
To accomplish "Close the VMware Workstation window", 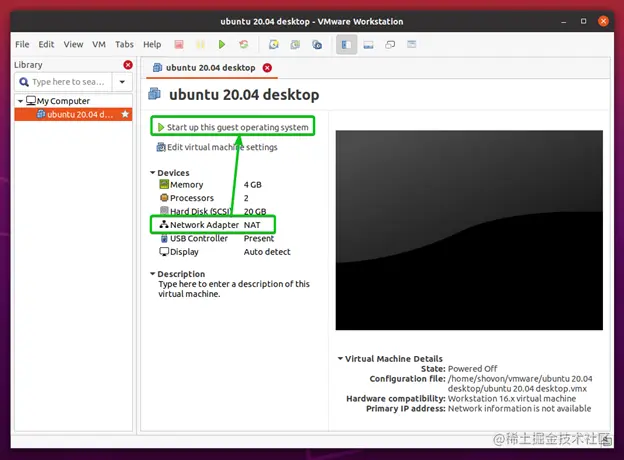I will (603, 21).
